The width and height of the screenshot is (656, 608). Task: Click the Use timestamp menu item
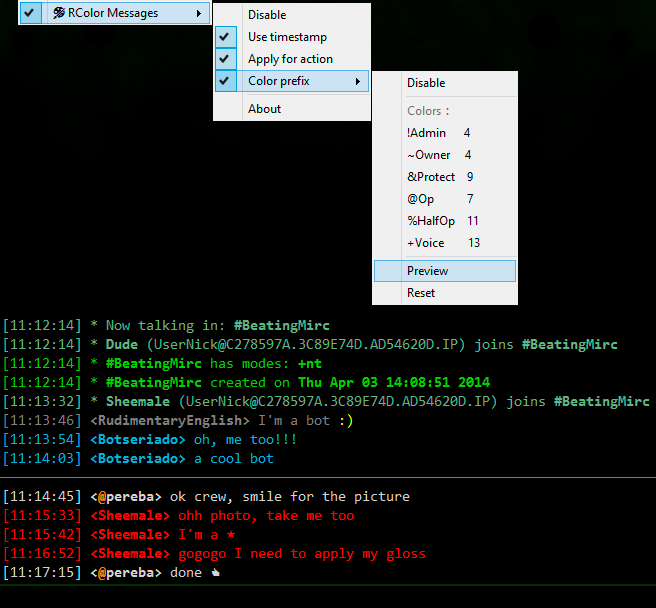click(x=292, y=37)
